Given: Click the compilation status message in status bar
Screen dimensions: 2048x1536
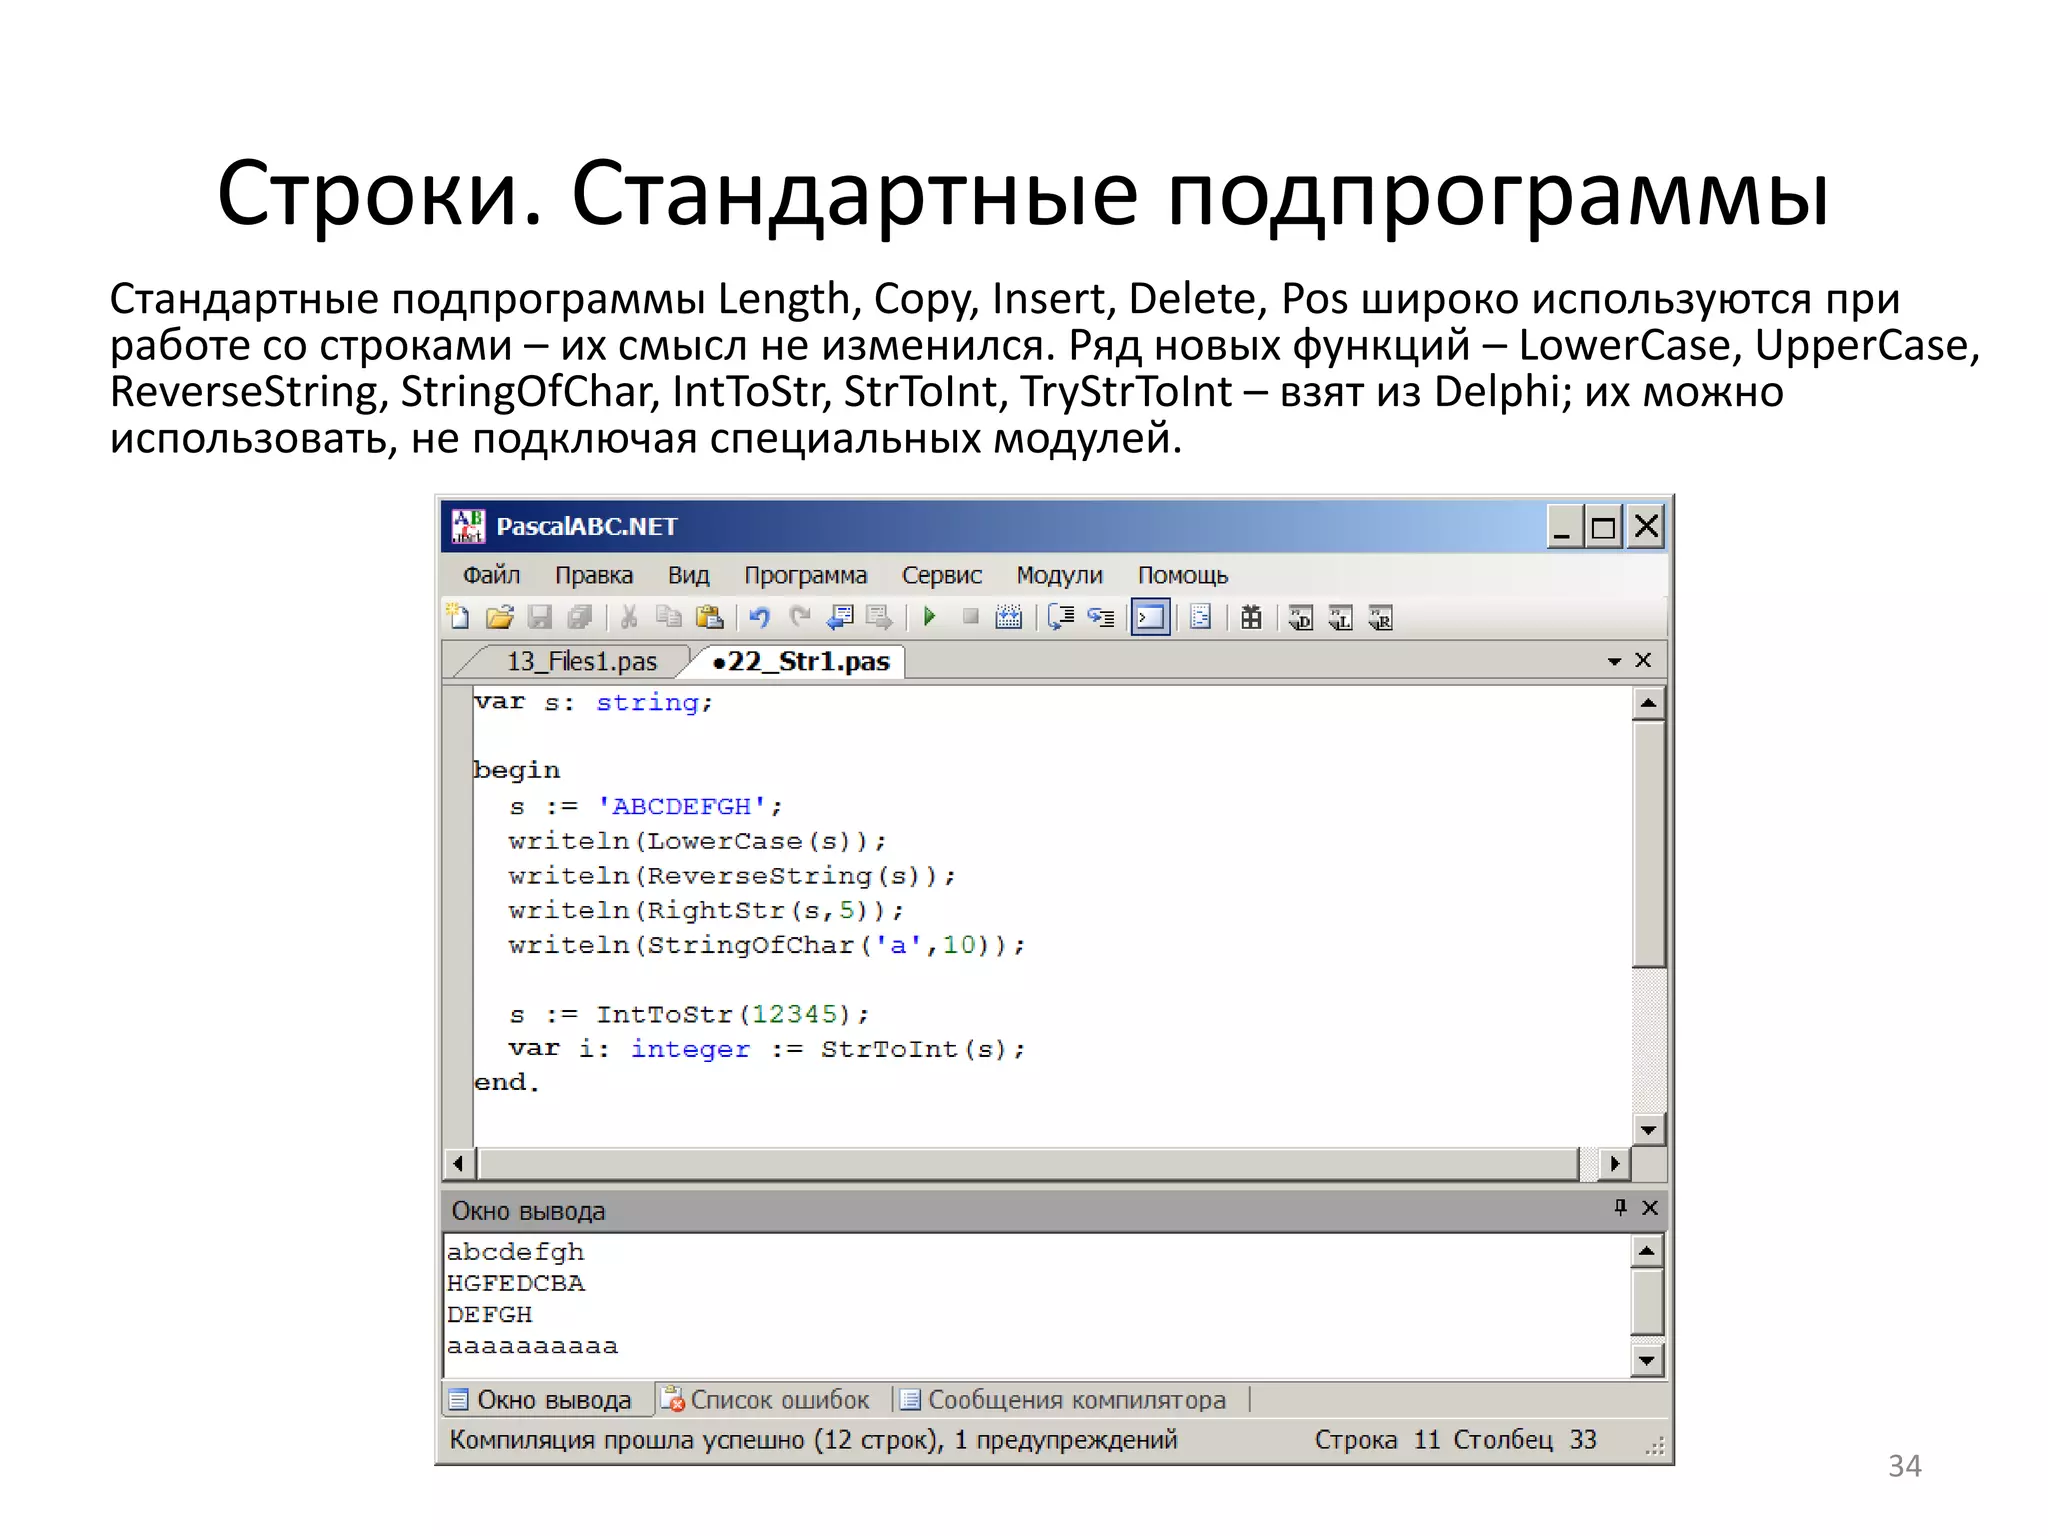Looking at the screenshot, I should click(x=813, y=1440).
